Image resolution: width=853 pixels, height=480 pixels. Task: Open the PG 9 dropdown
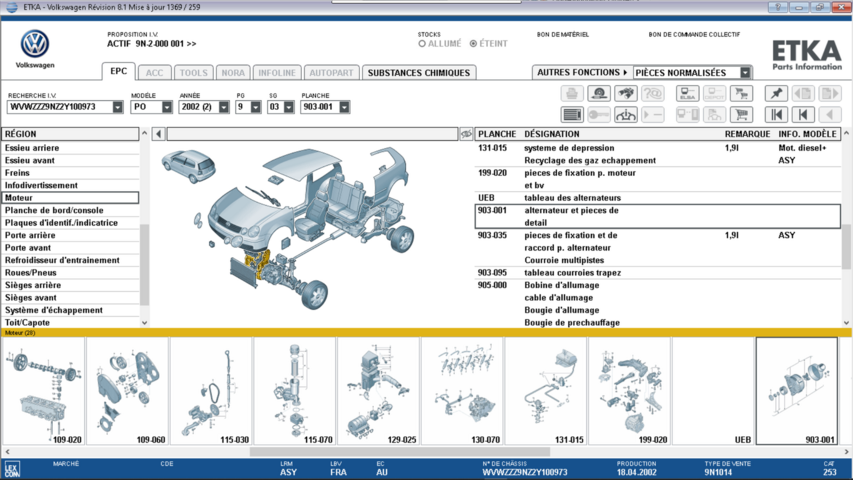pos(256,107)
